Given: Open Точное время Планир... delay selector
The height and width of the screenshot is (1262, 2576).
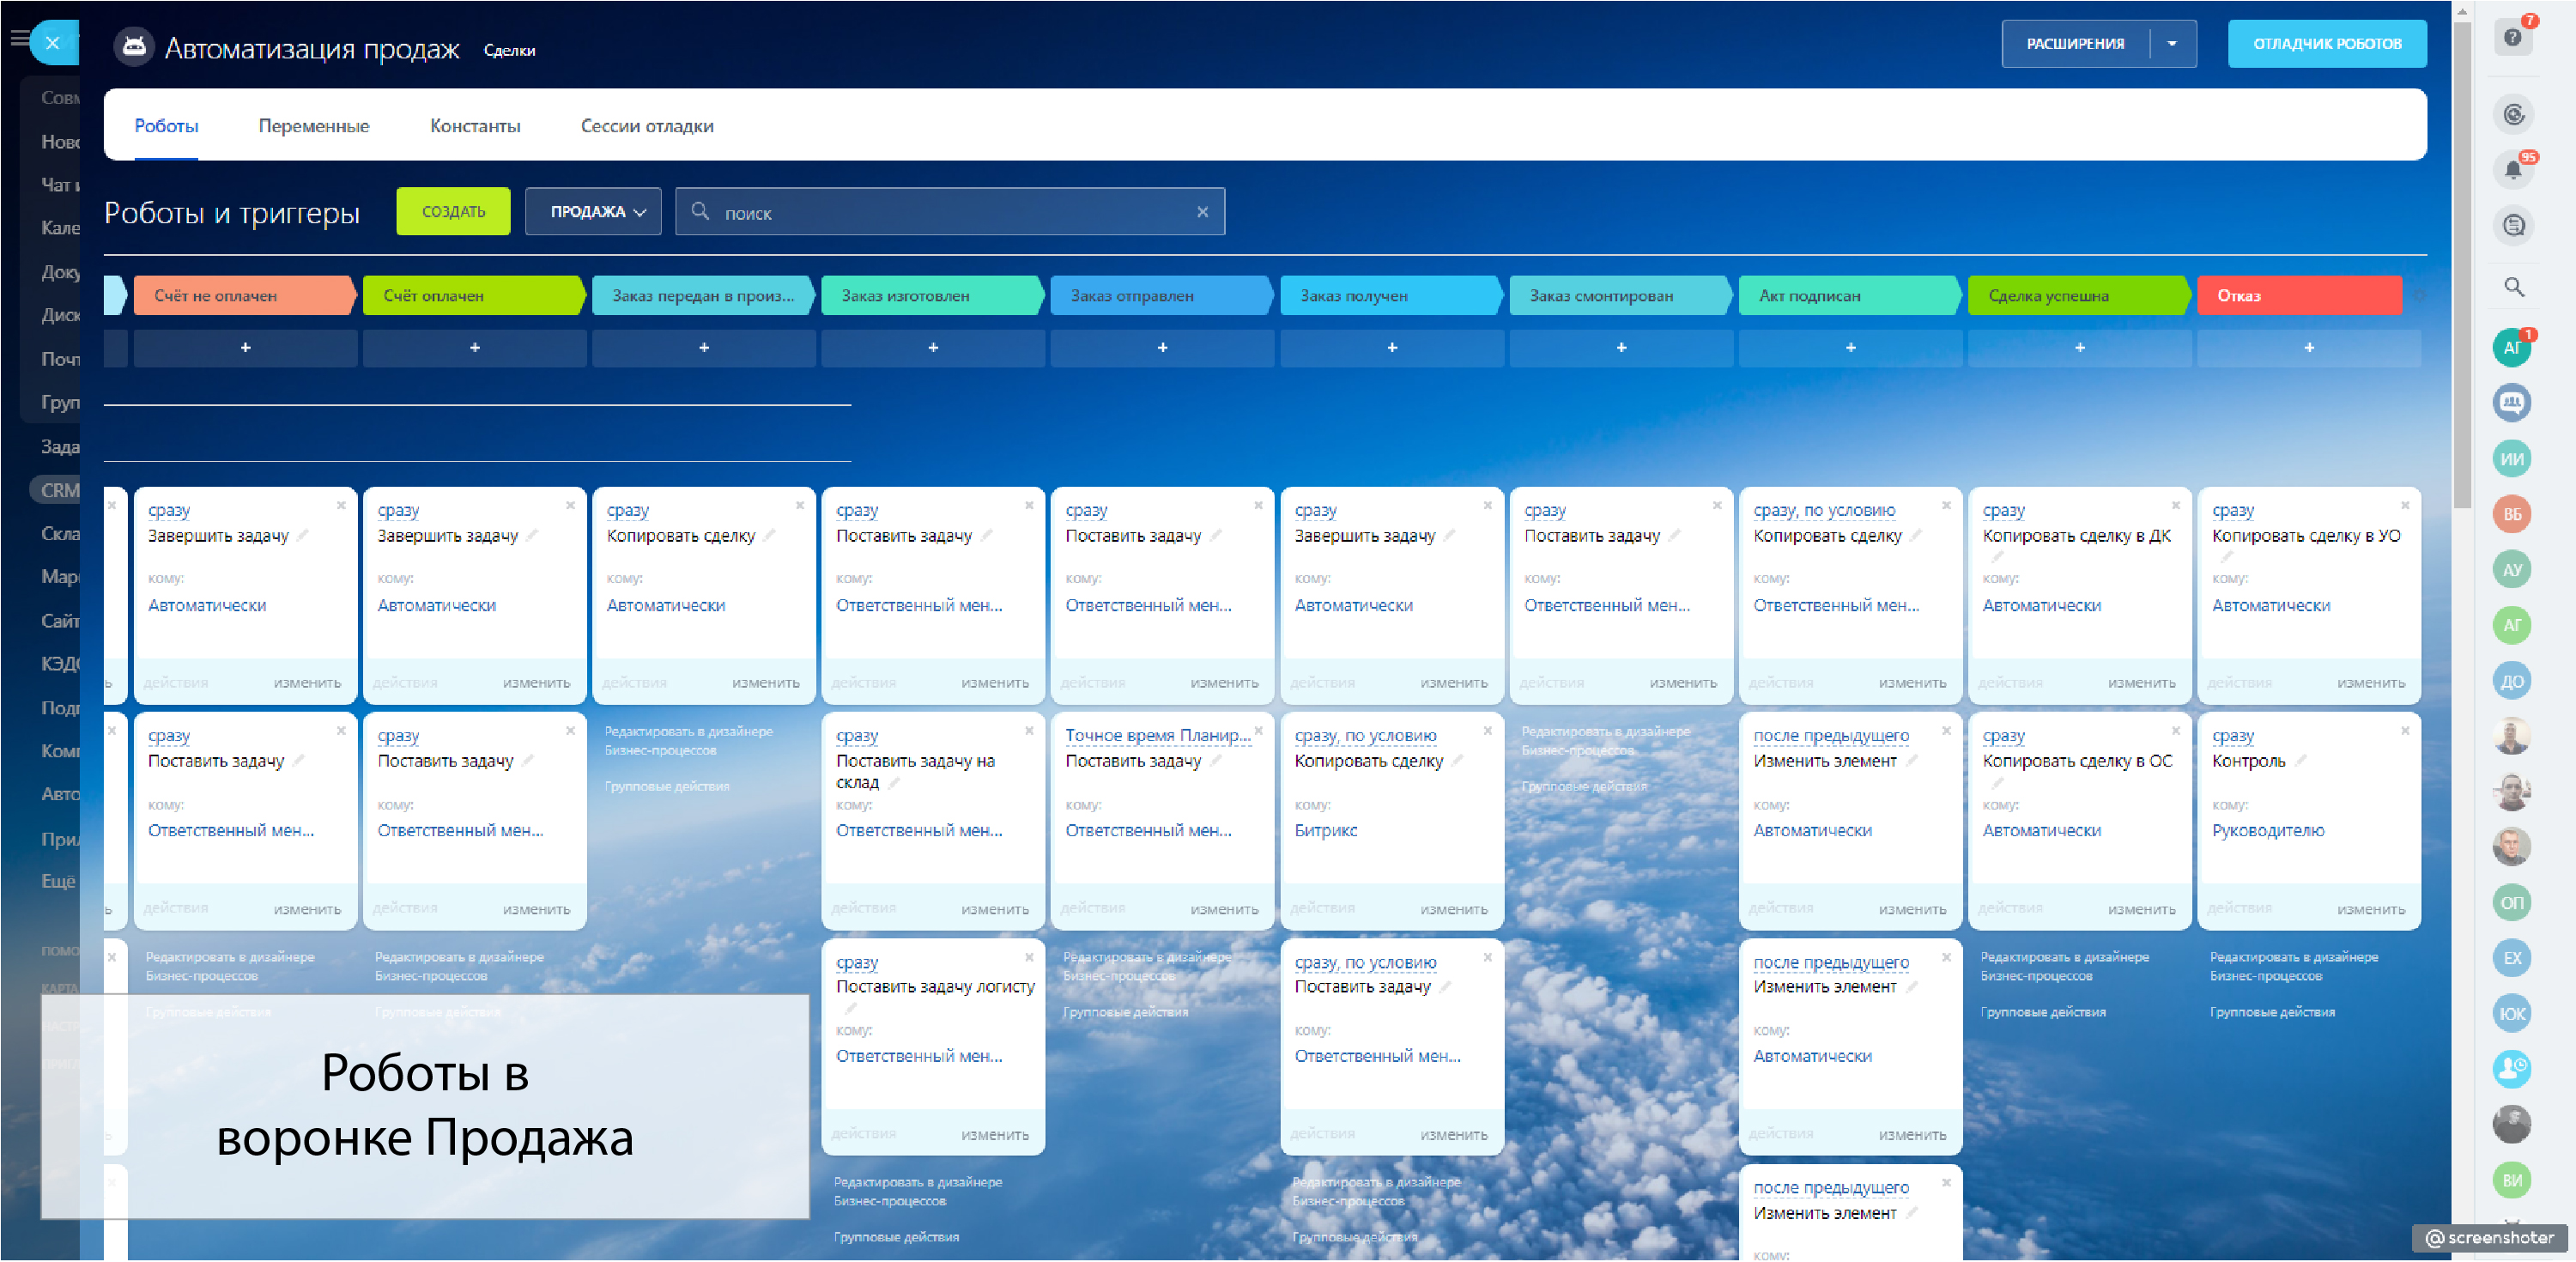Looking at the screenshot, I should pyautogui.click(x=1156, y=736).
